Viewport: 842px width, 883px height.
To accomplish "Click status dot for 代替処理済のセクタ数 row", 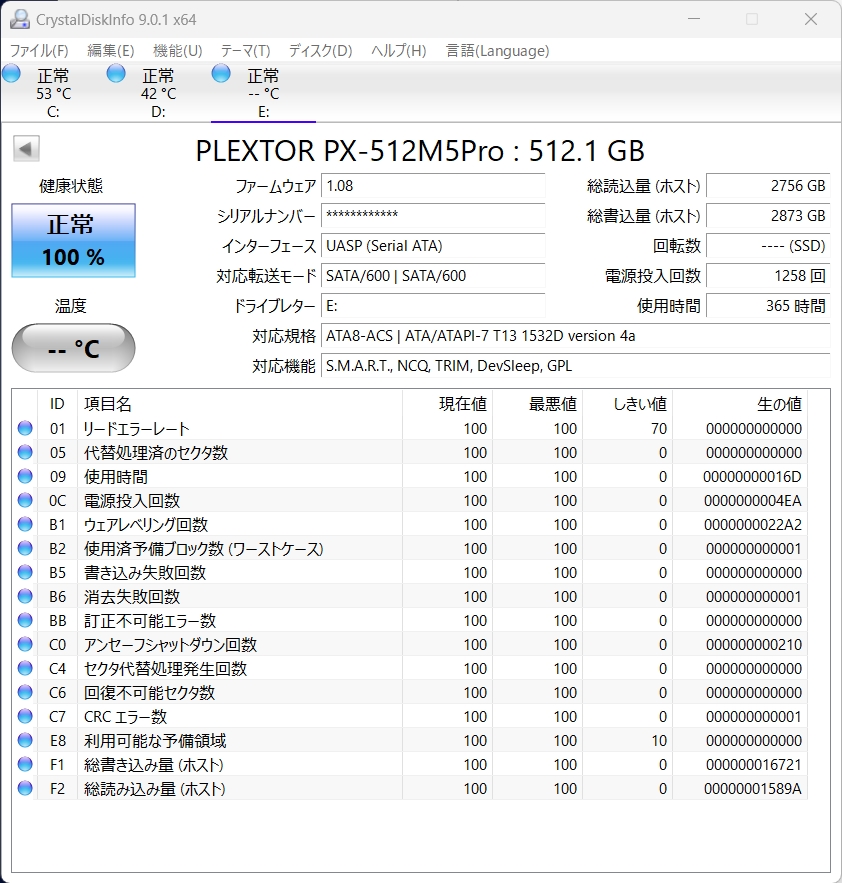I will point(25,452).
